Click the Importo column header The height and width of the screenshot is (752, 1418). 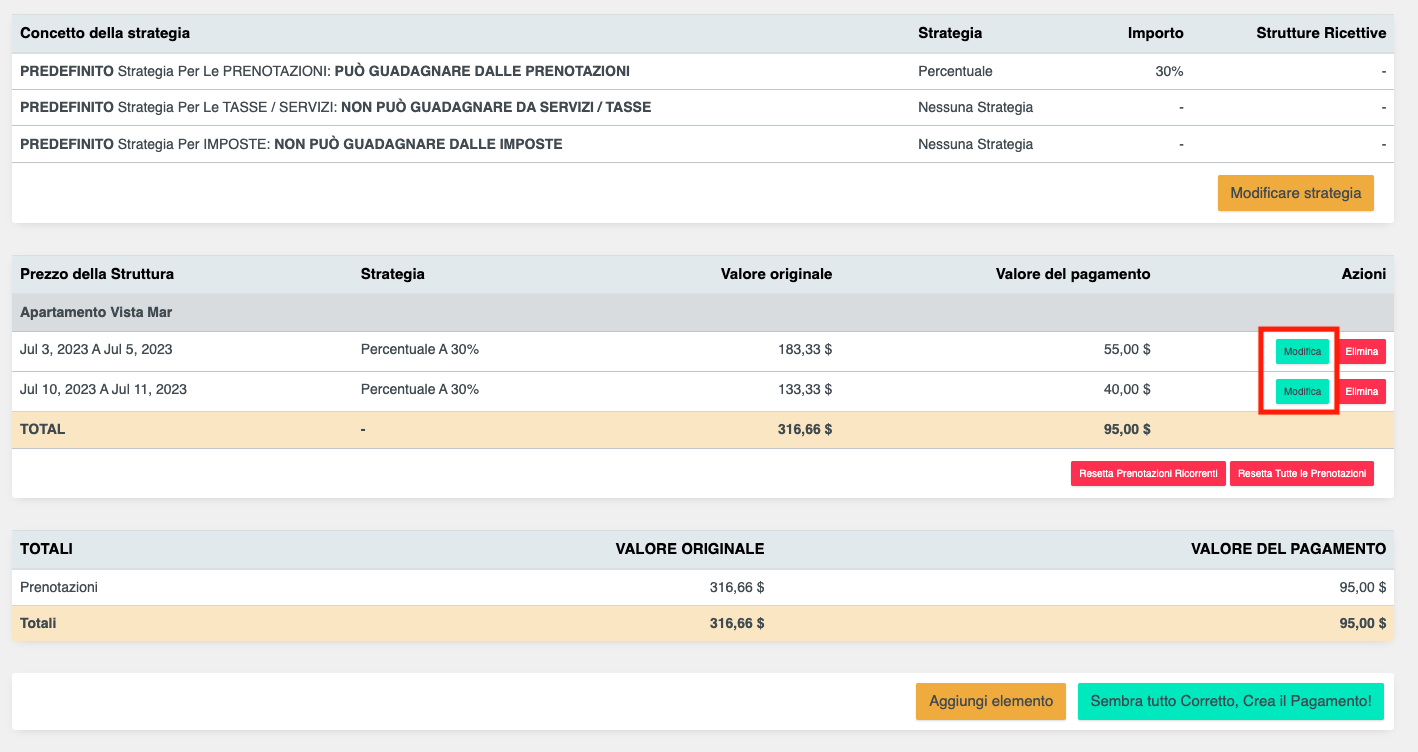tap(1156, 33)
